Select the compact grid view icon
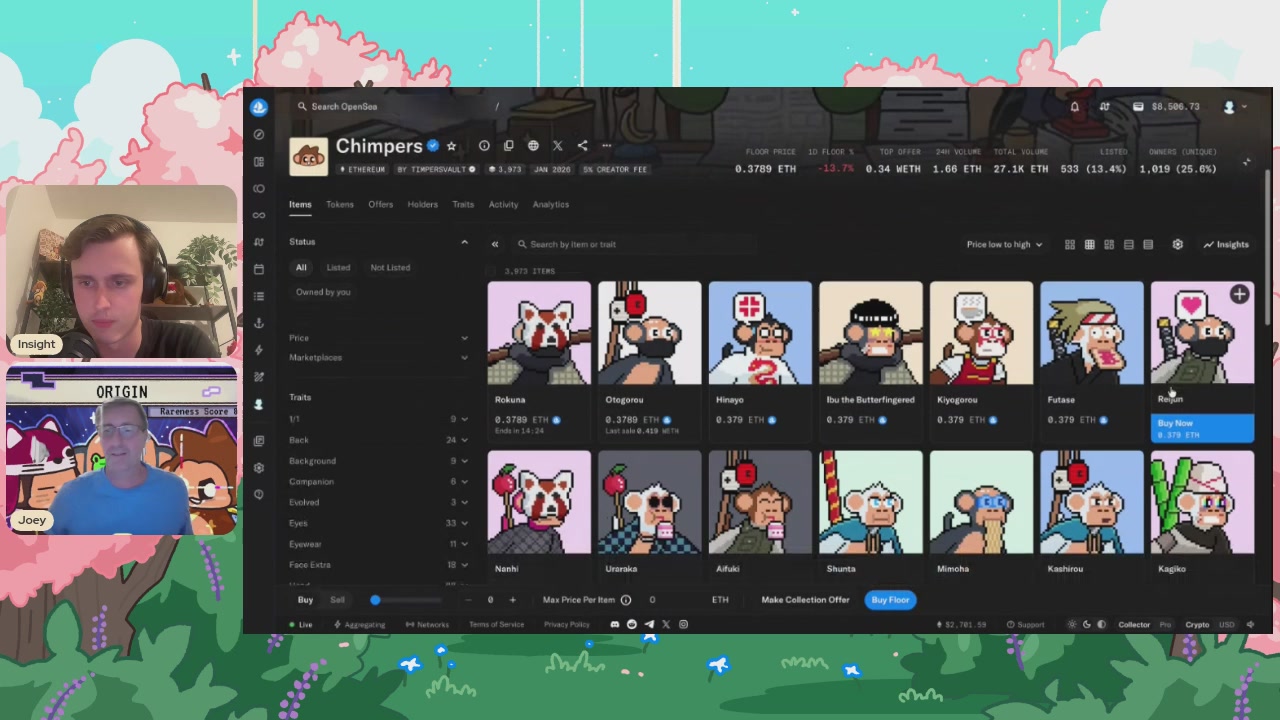Screen dimensions: 1280x720 (1089, 244)
